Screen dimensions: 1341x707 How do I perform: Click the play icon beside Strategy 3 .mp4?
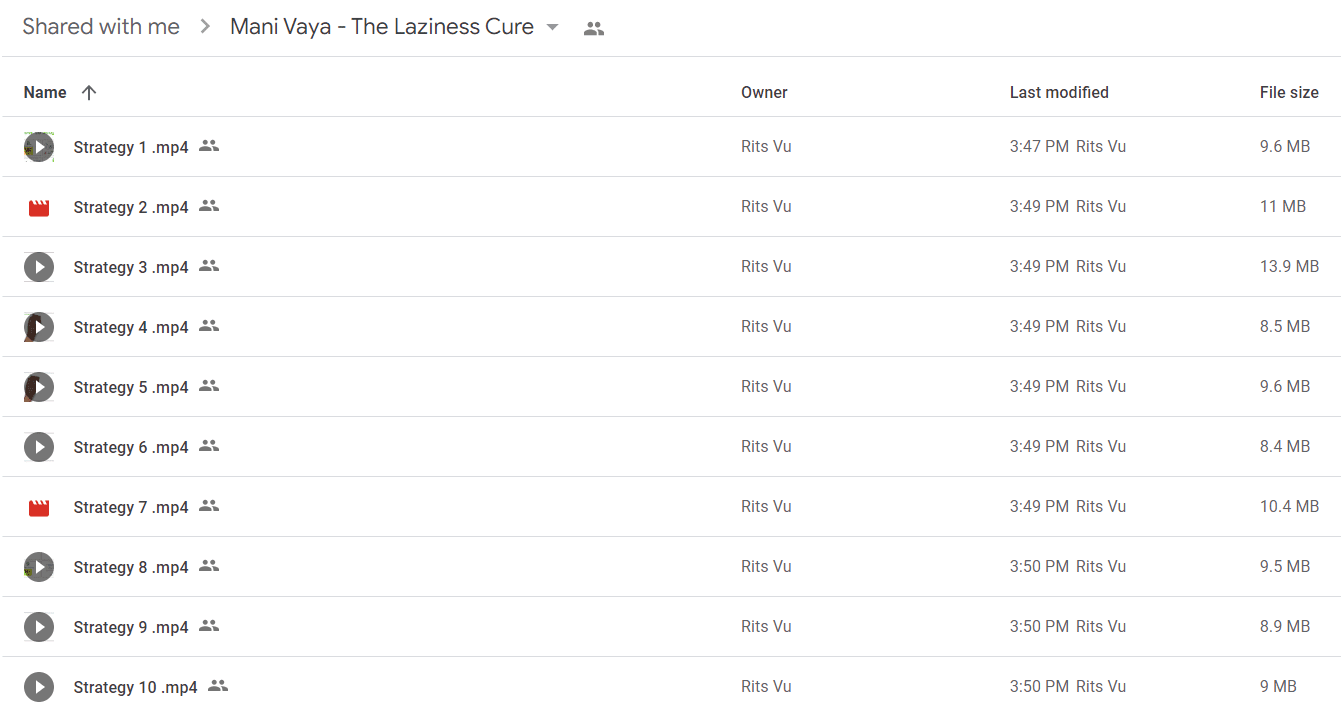pos(39,267)
